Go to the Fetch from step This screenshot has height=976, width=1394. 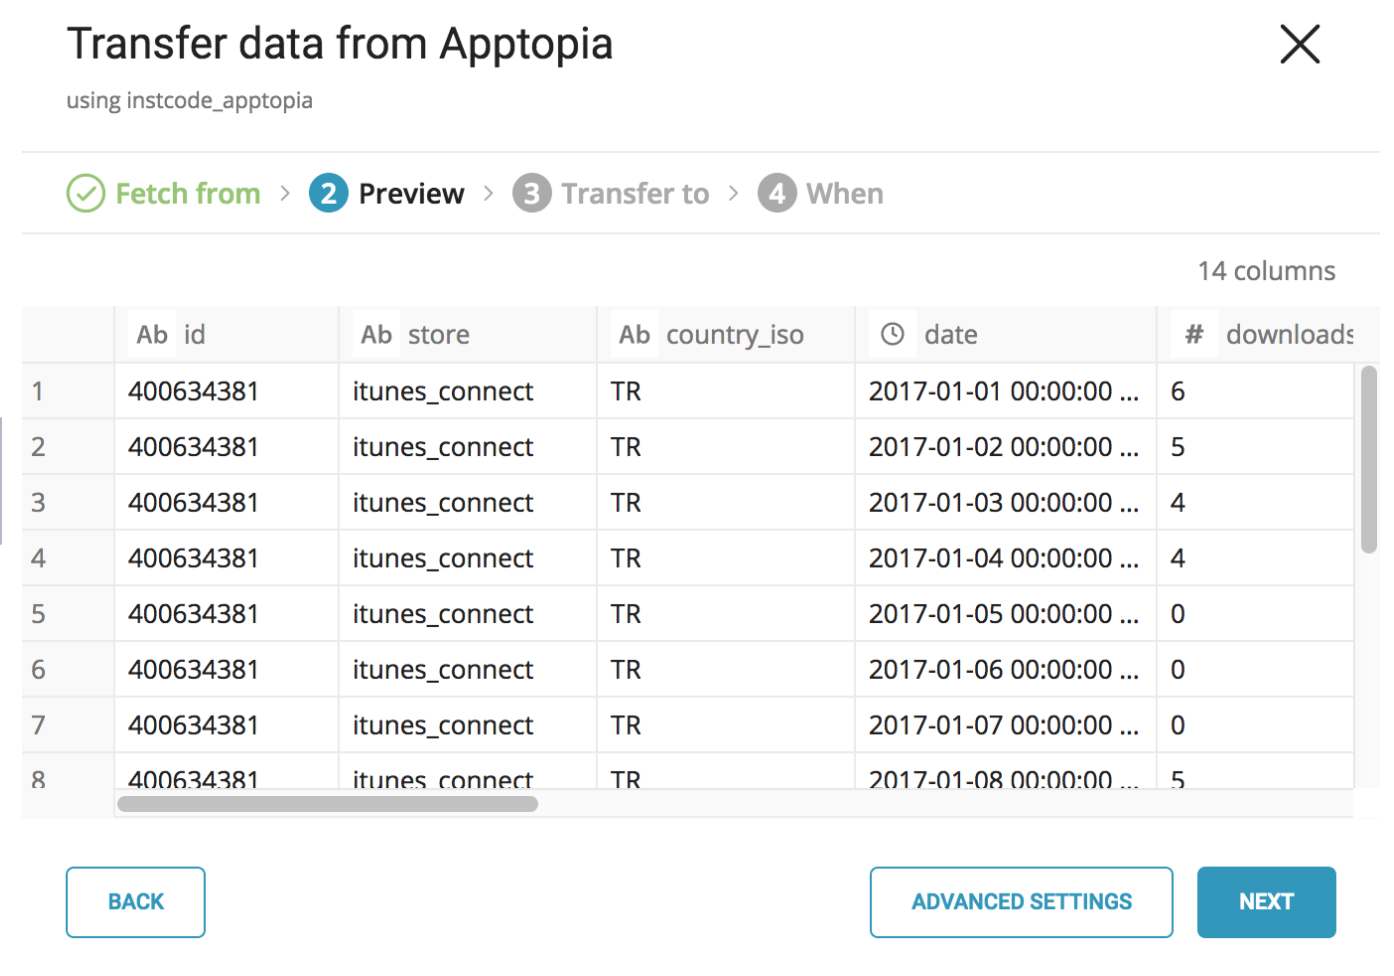188,193
